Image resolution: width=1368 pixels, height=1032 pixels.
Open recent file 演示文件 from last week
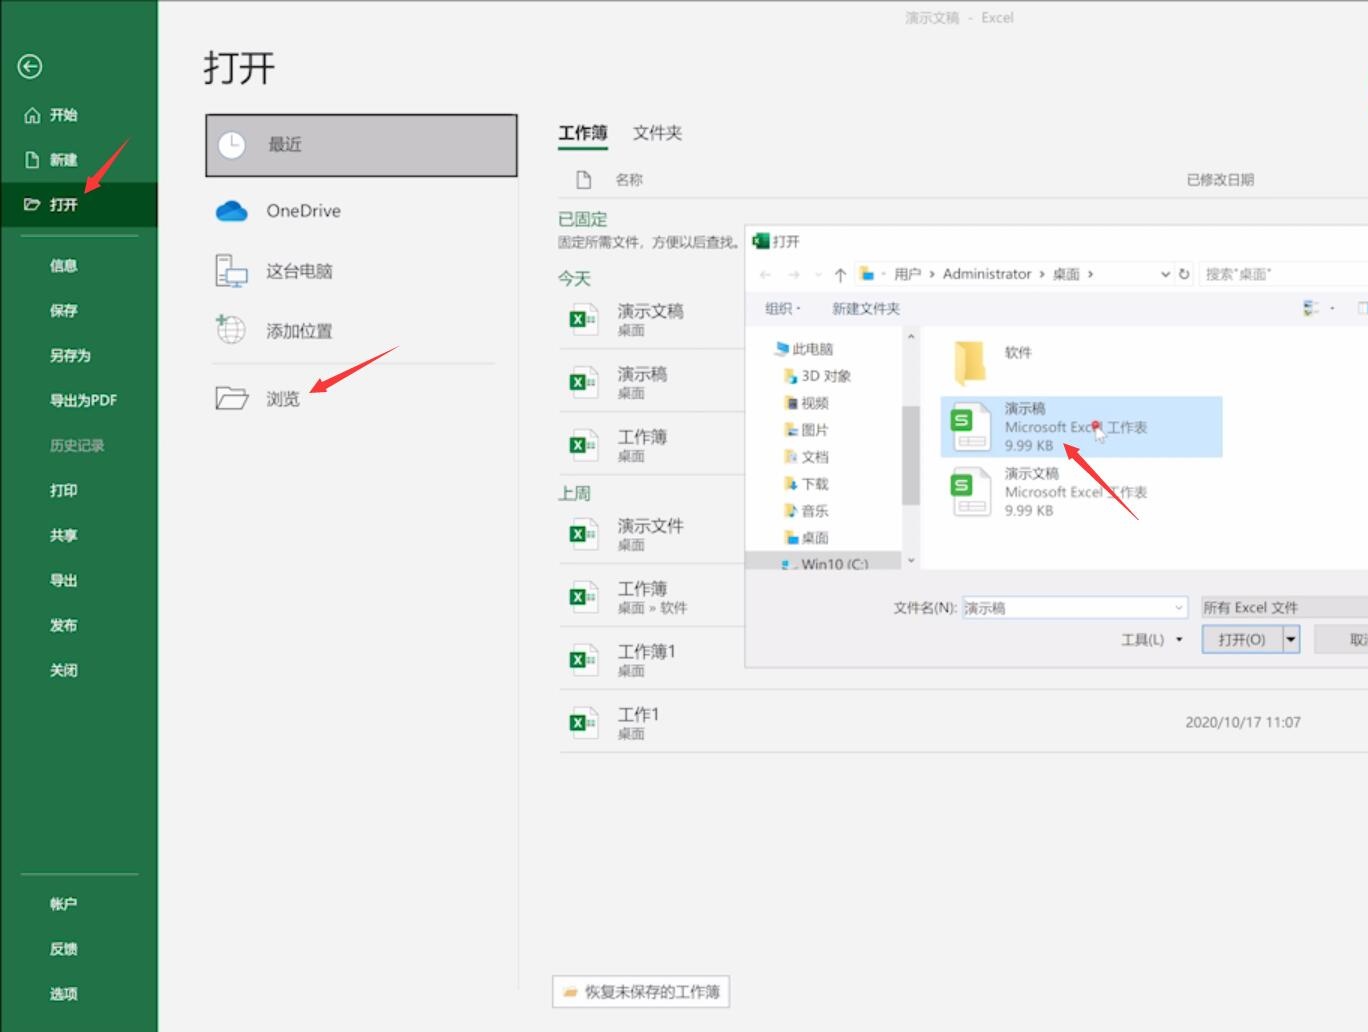pyautogui.click(x=651, y=534)
